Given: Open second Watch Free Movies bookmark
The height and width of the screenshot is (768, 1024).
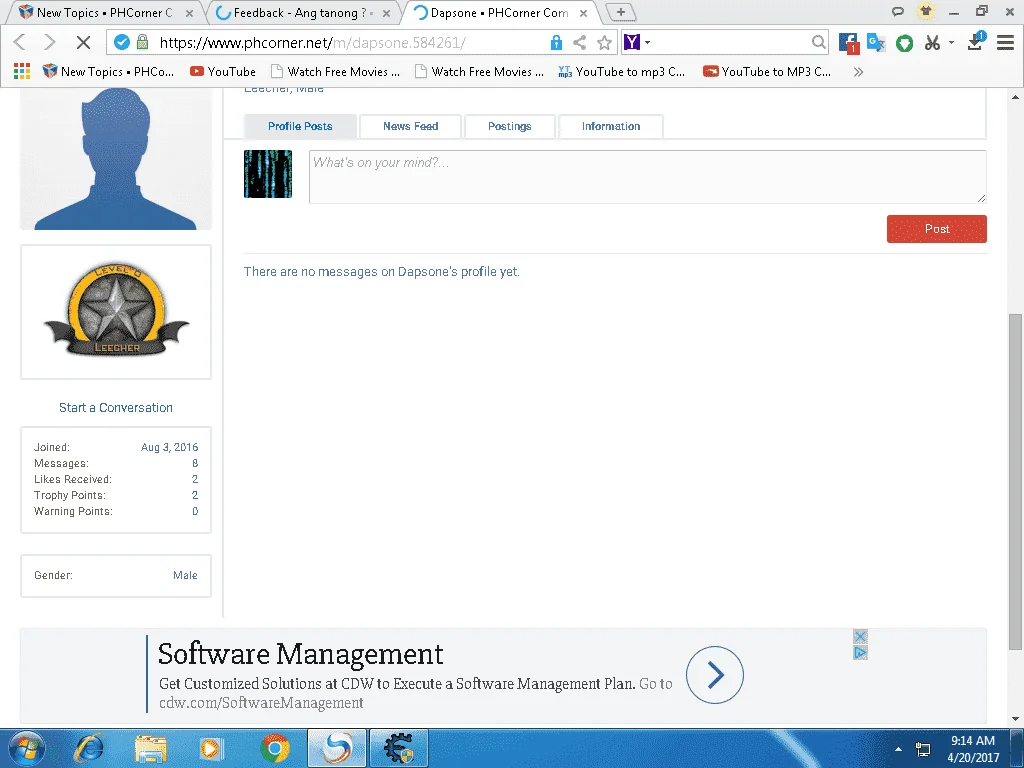Looking at the screenshot, I should point(480,71).
